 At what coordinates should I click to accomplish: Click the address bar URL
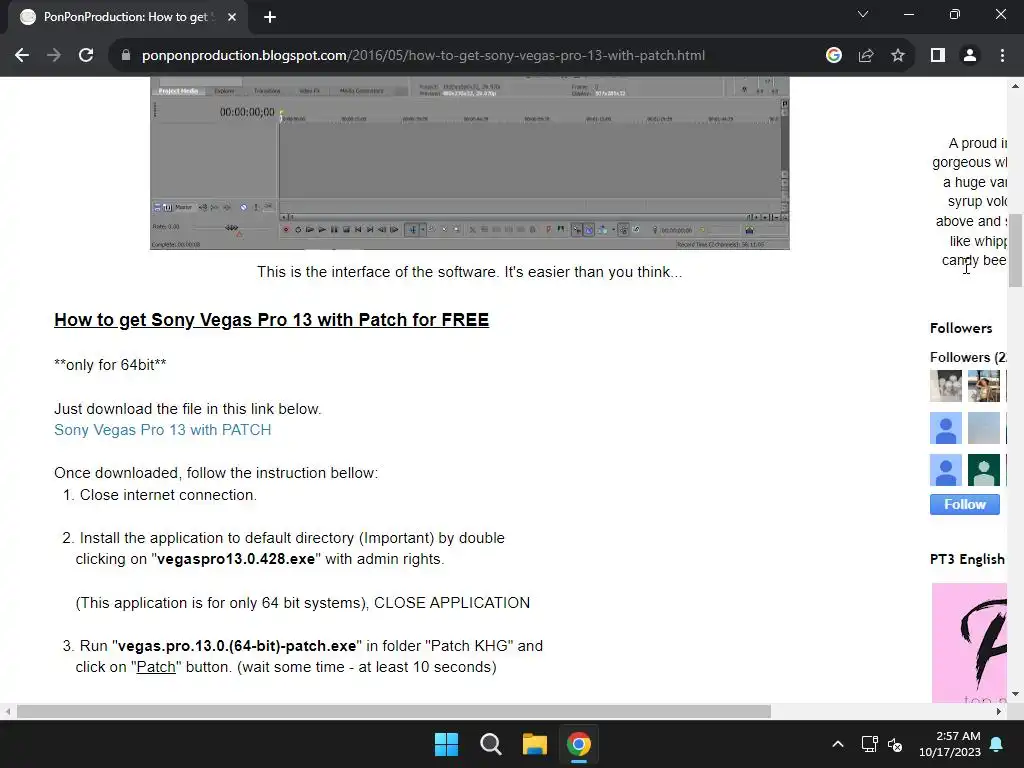(x=423, y=56)
